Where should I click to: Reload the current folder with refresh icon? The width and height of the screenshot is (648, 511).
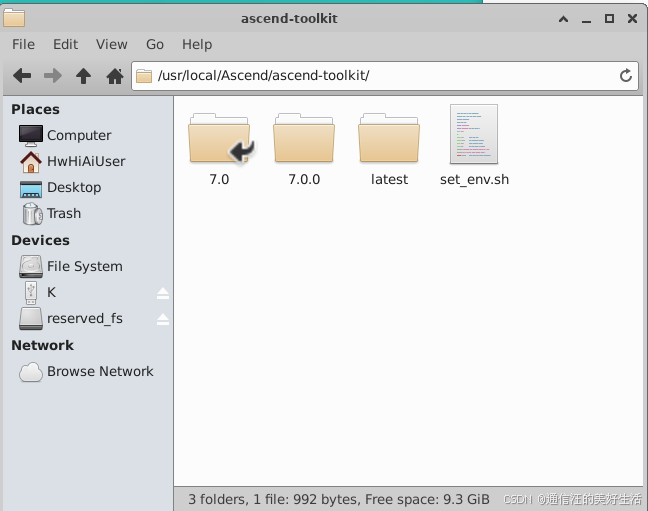pos(626,76)
